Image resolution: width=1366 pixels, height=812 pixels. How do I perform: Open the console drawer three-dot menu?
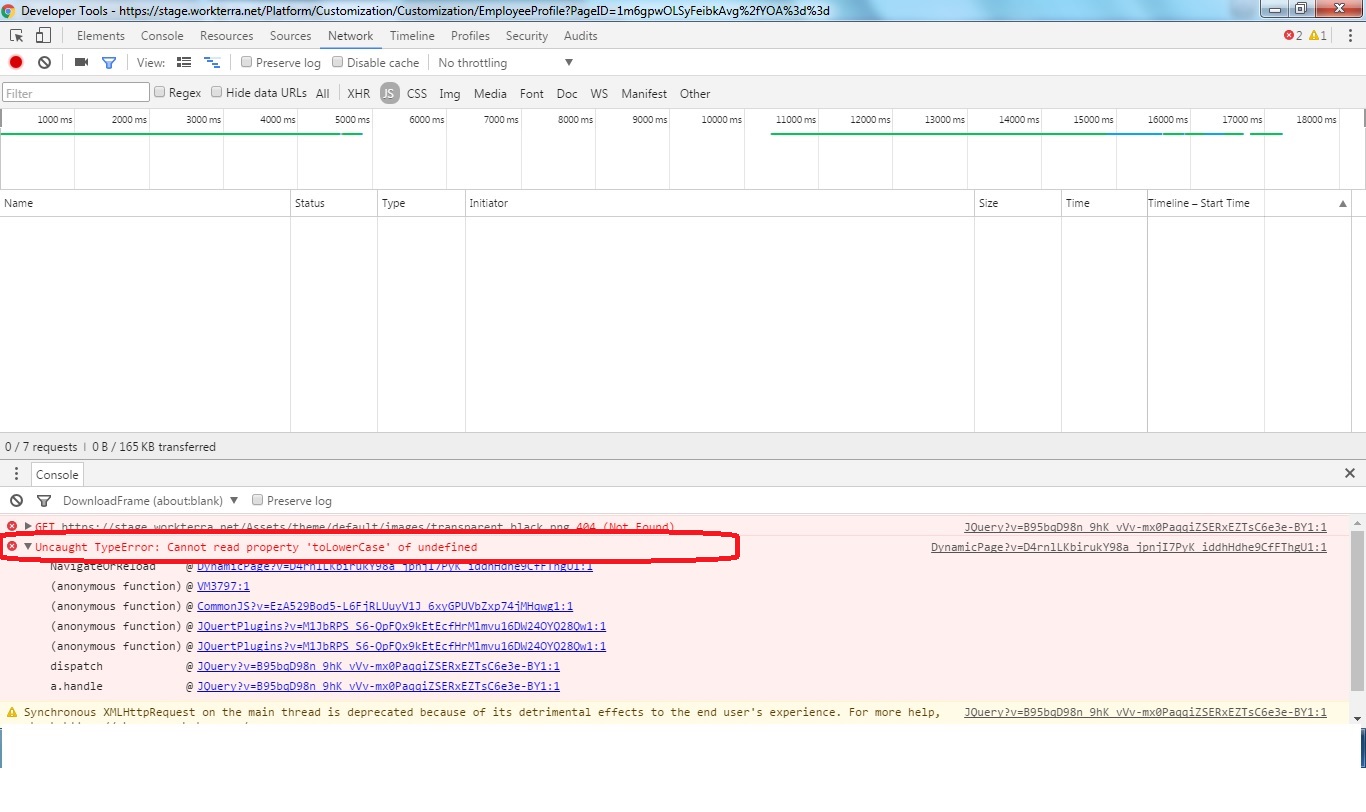pyautogui.click(x=16, y=474)
